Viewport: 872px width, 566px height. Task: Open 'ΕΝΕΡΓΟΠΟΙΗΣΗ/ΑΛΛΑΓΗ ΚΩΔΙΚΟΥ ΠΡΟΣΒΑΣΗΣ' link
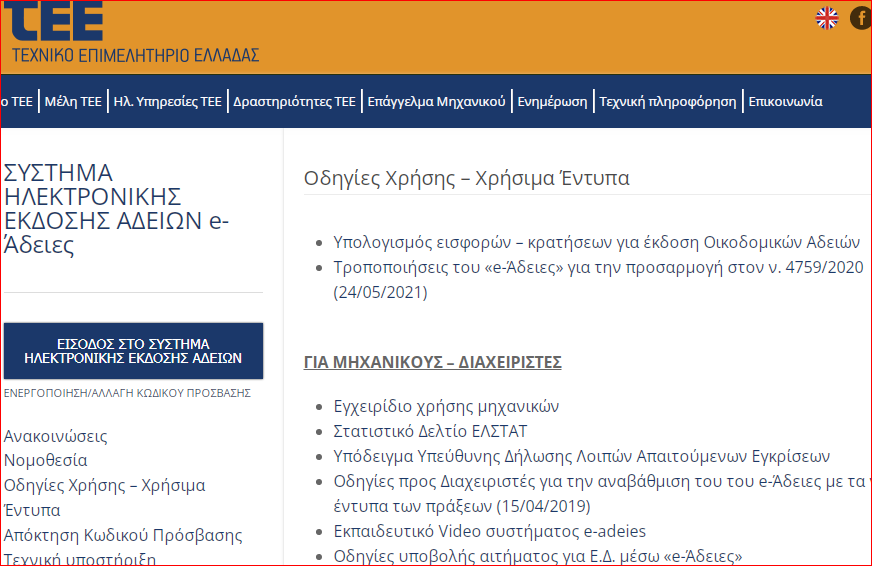point(127,393)
